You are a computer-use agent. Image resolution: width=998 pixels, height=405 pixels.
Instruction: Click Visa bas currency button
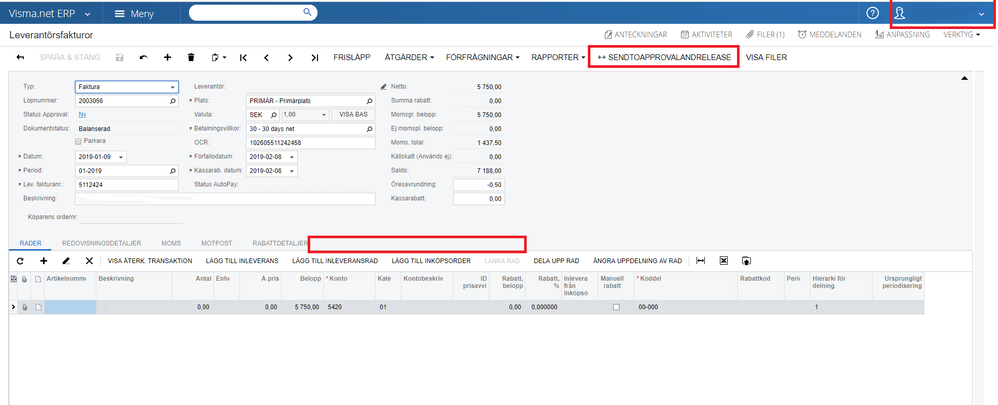point(353,115)
